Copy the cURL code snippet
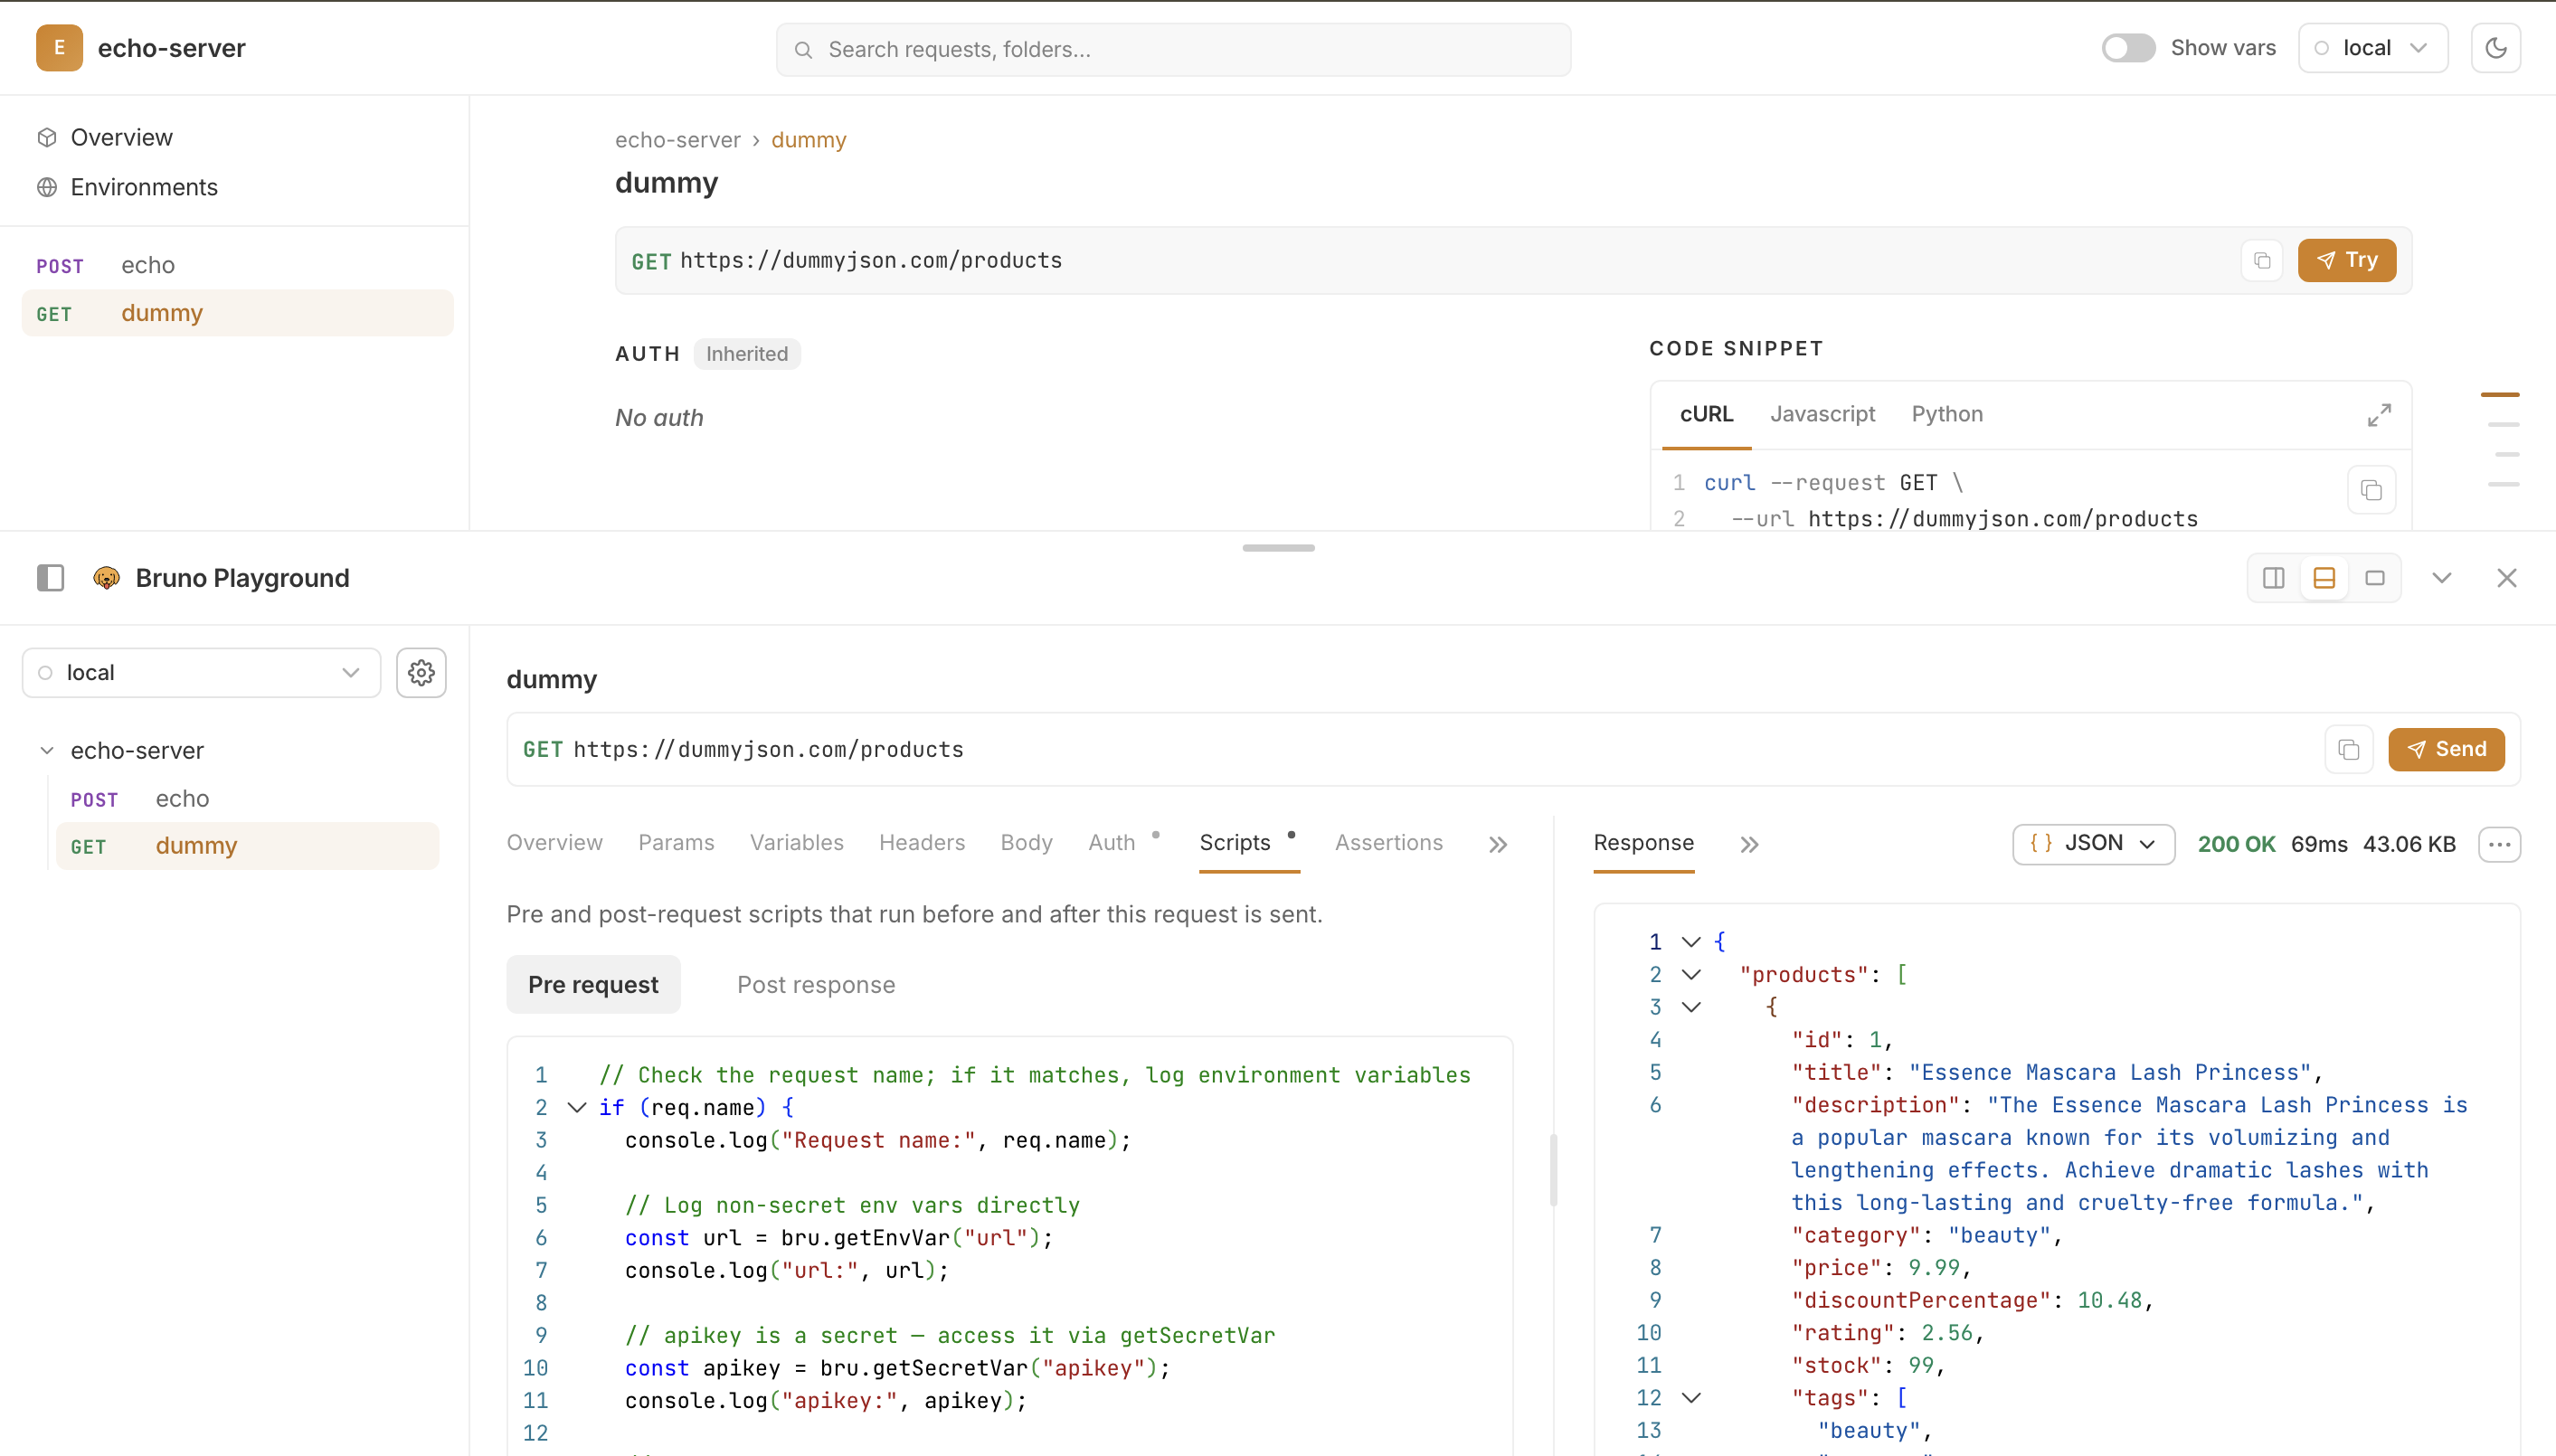Viewport: 2556px width, 1456px height. point(2371,490)
